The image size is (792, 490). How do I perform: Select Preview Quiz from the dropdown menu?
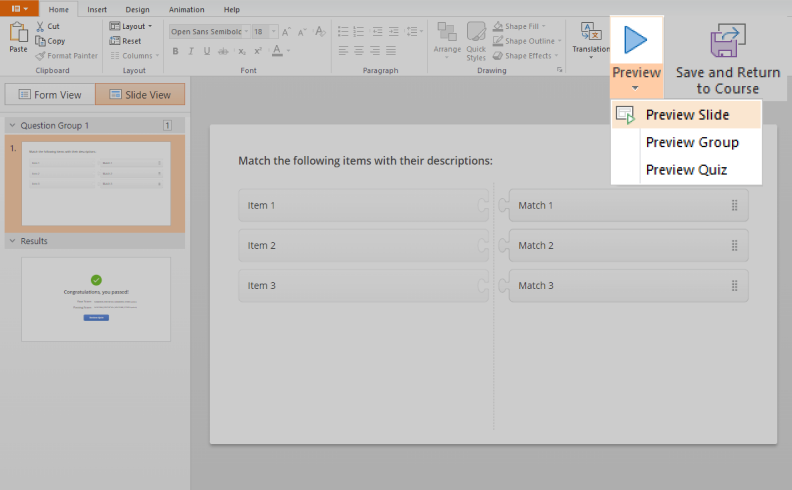(686, 170)
